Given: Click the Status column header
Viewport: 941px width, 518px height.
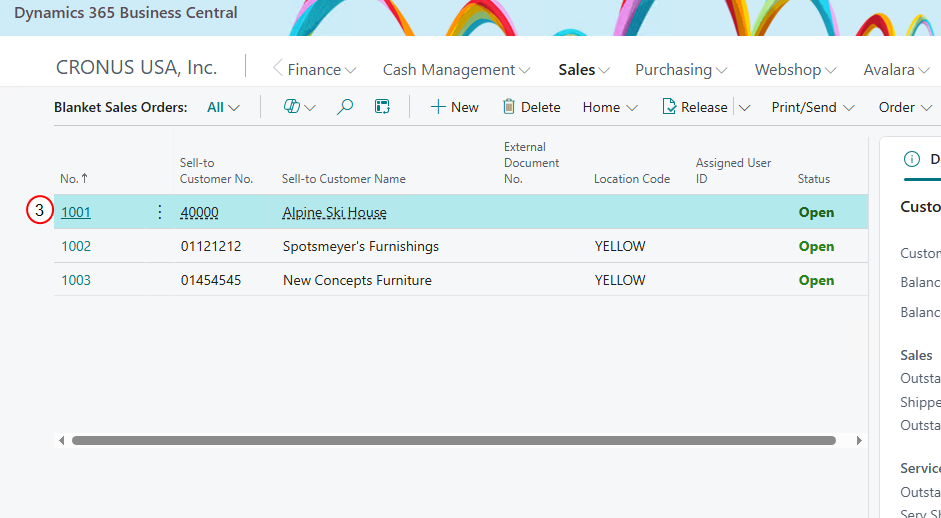Looking at the screenshot, I should point(814,178).
